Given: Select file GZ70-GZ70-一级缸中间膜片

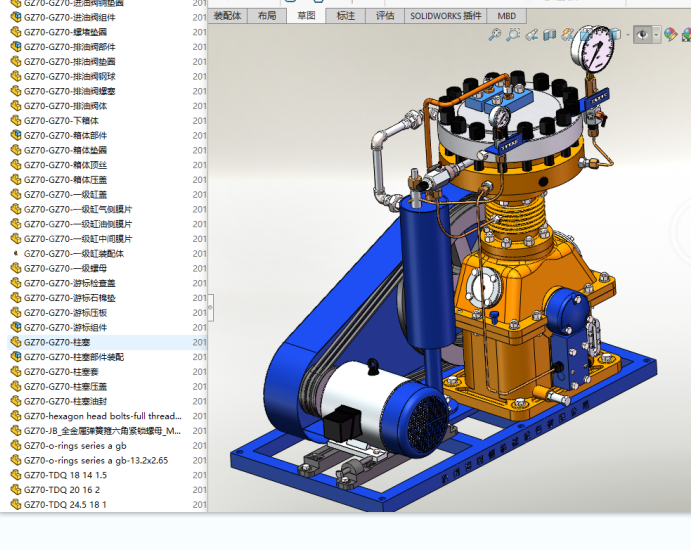Looking at the screenshot, I should 78,239.
